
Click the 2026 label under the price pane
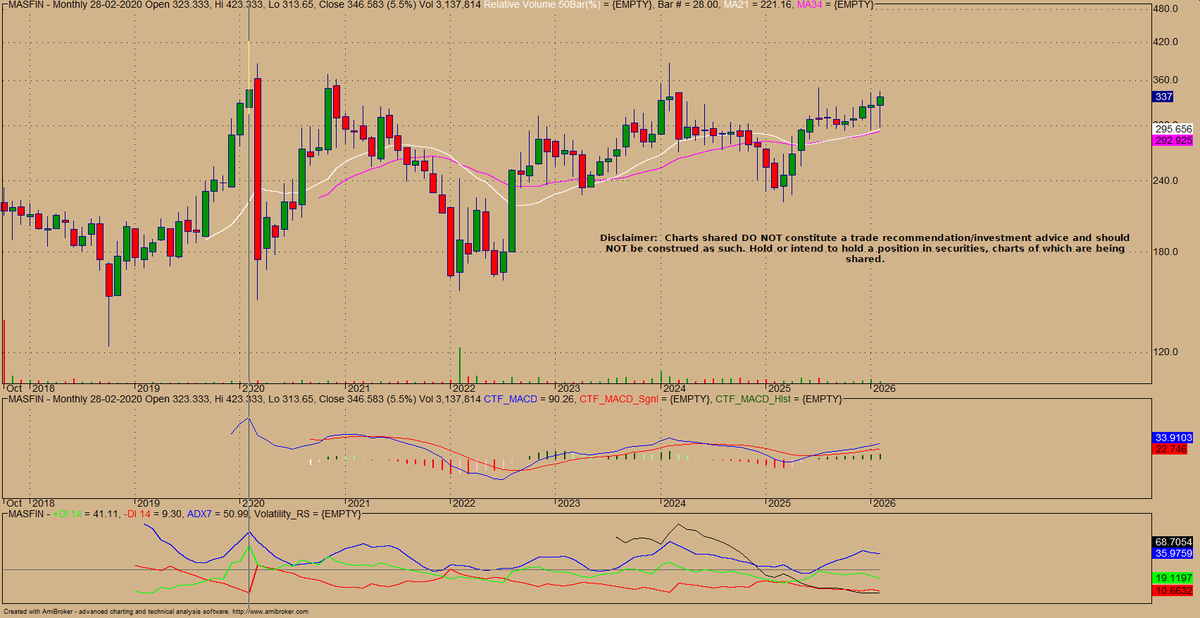[883, 388]
